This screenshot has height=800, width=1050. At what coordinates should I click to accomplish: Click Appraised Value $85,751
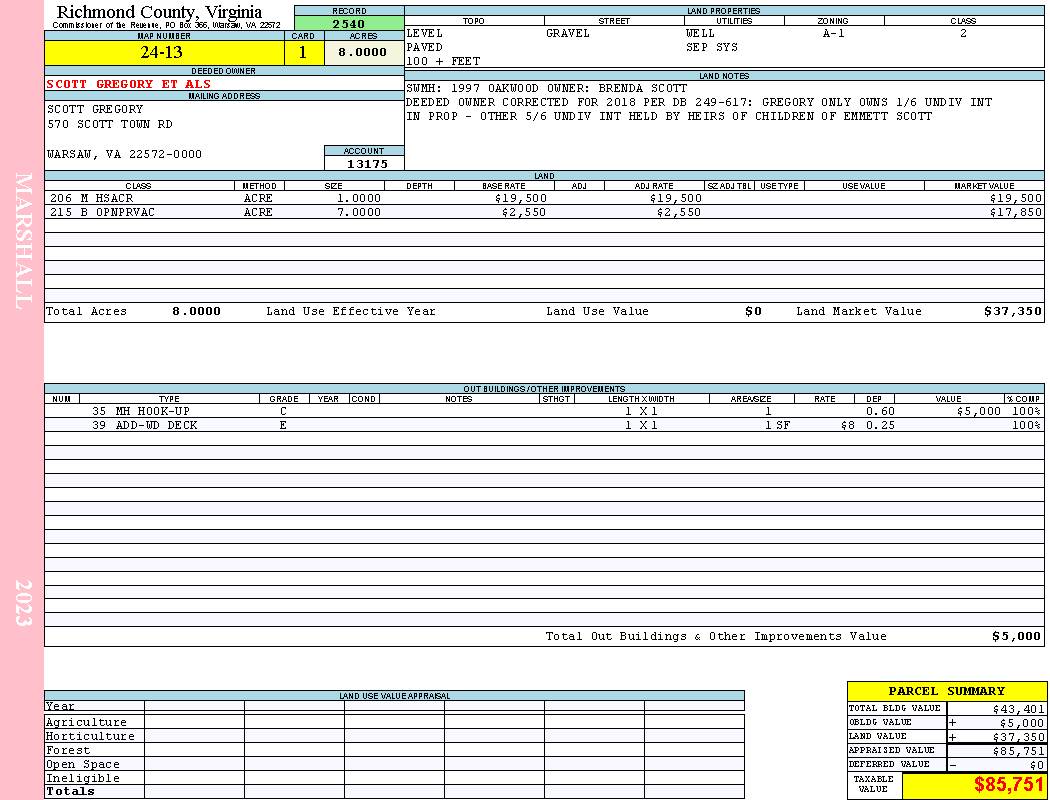click(1019, 750)
